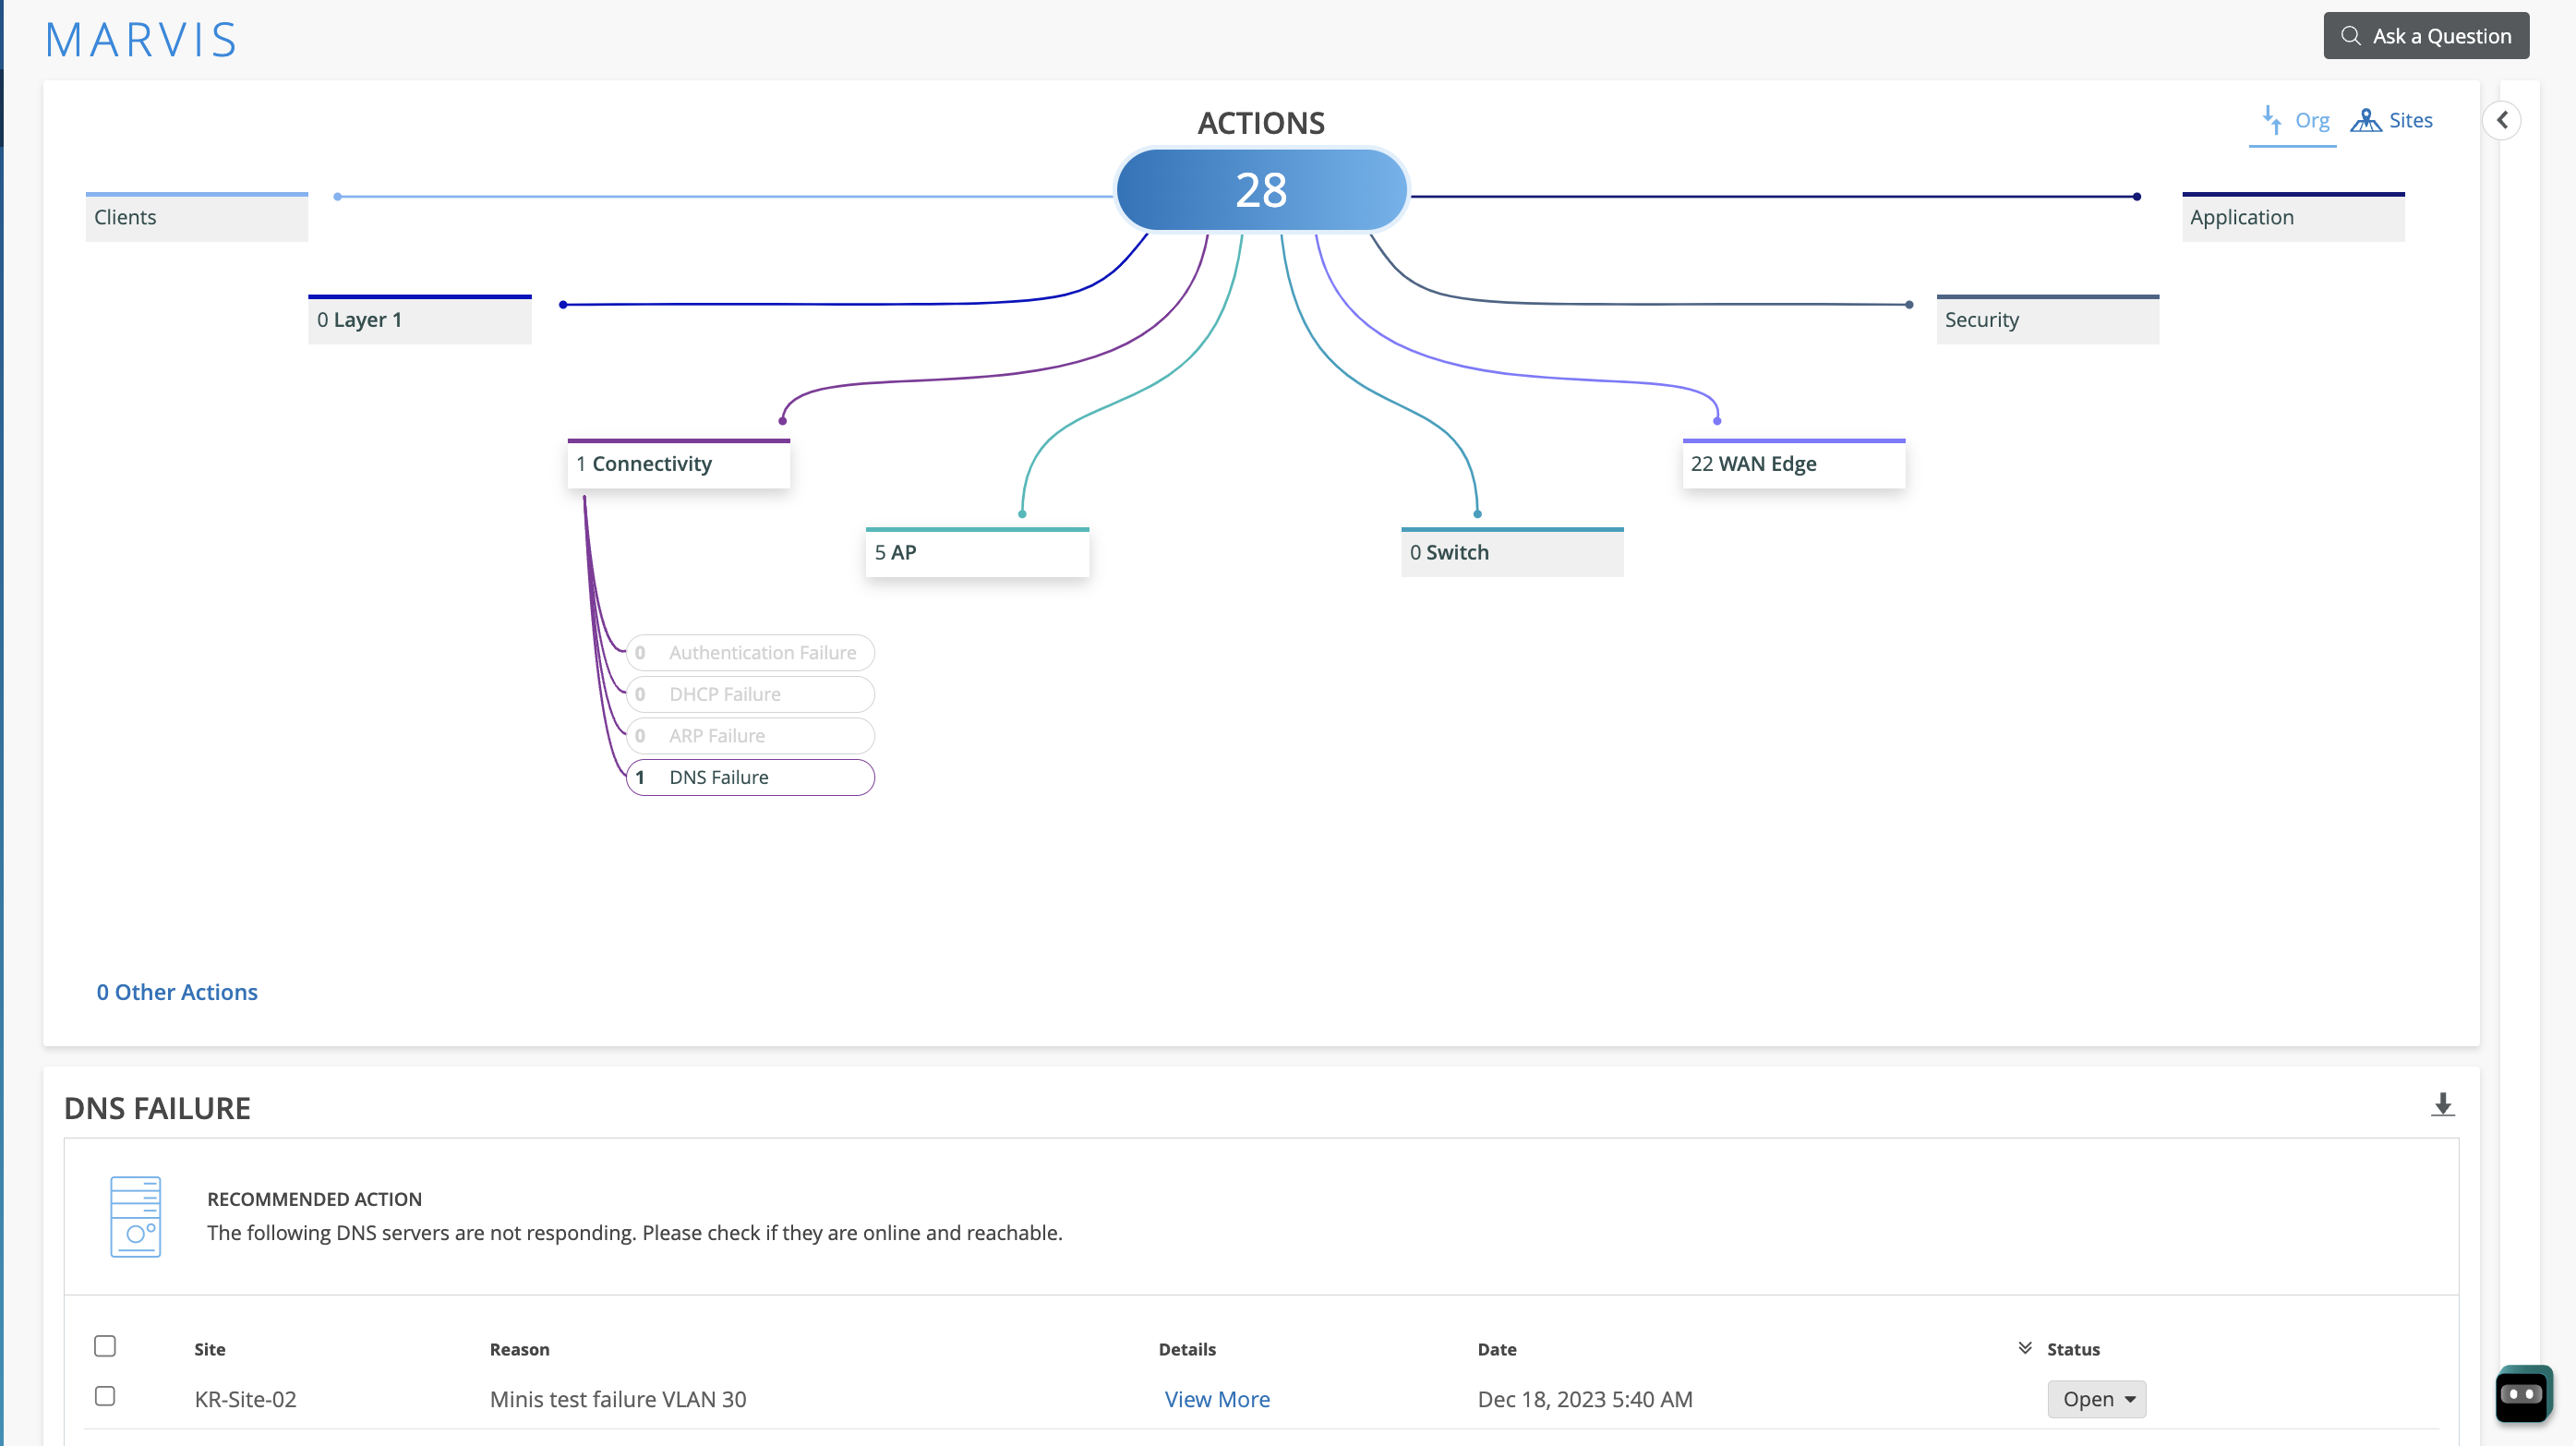Expand the 22 WAN Edge category
Image resolution: width=2576 pixels, height=1446 pixels.
point(1793,464)
